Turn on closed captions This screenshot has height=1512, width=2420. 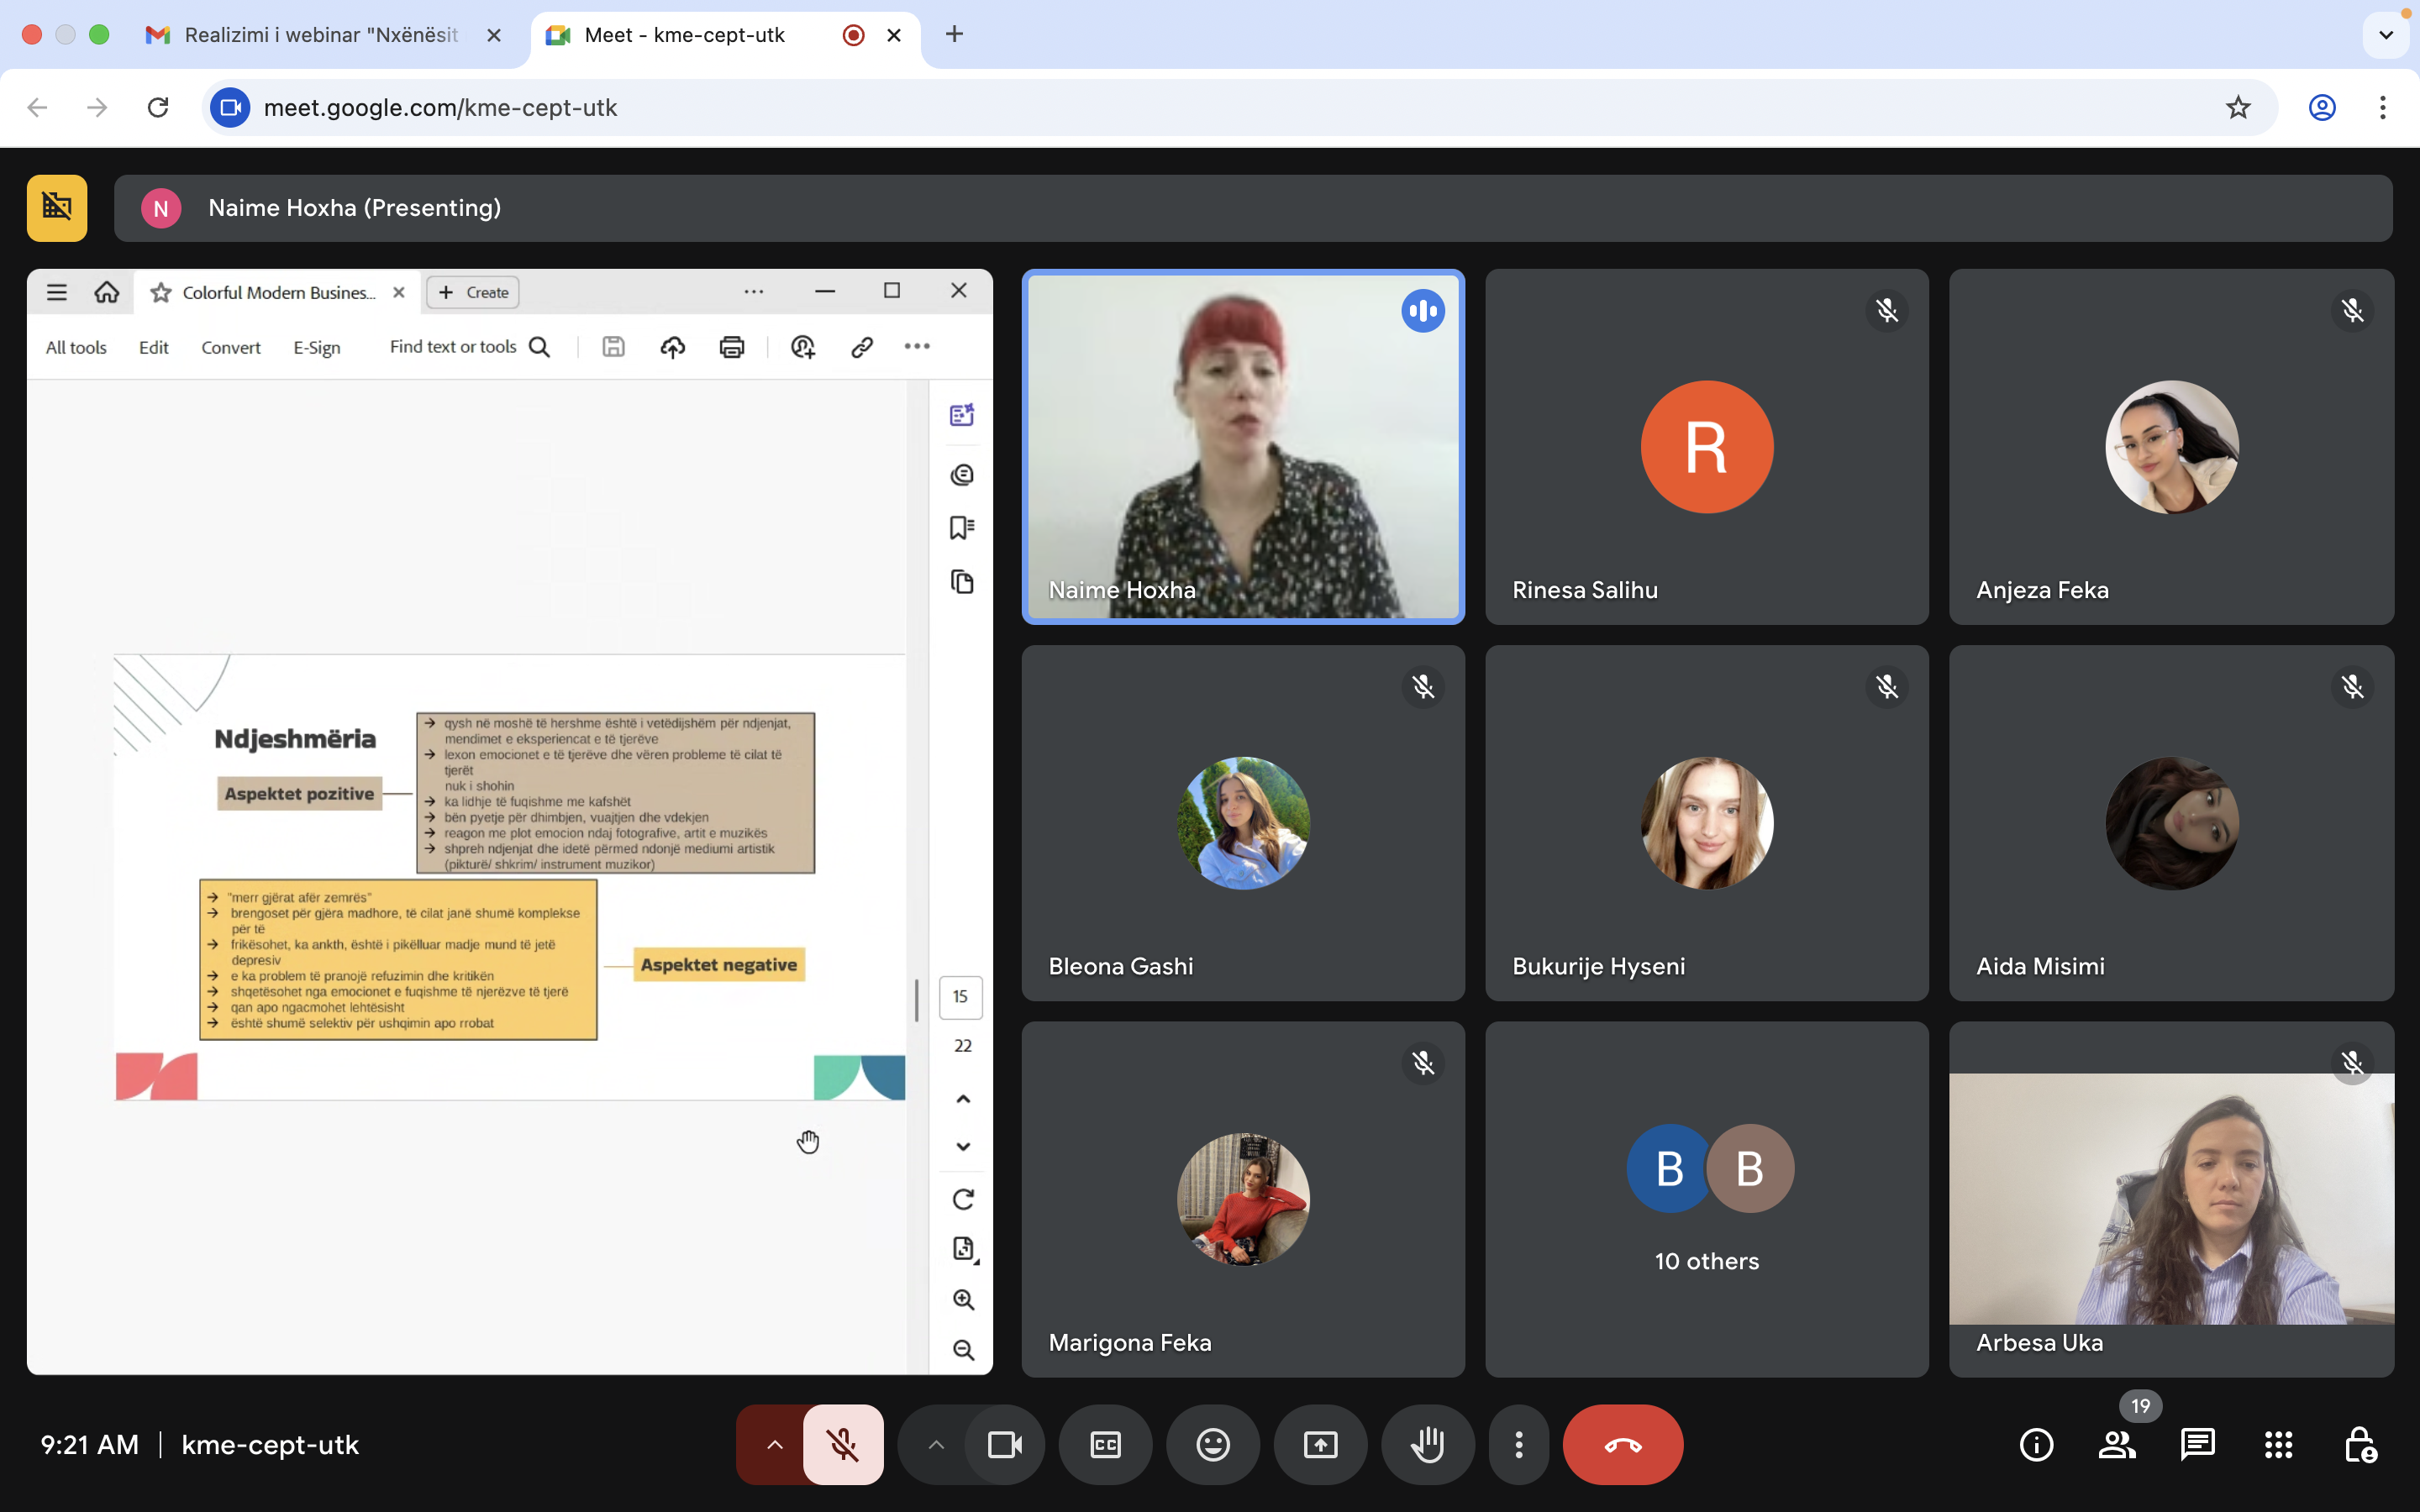(x=1105, y=1445)
